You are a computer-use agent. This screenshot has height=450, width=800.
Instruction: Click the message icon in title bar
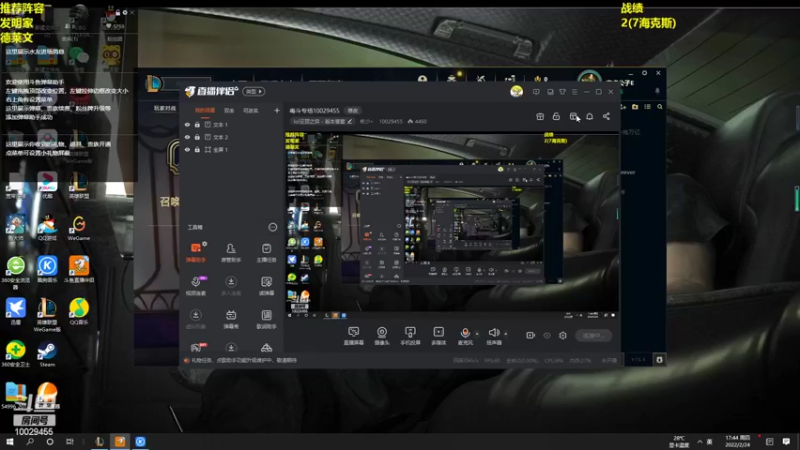pos(536,92)
